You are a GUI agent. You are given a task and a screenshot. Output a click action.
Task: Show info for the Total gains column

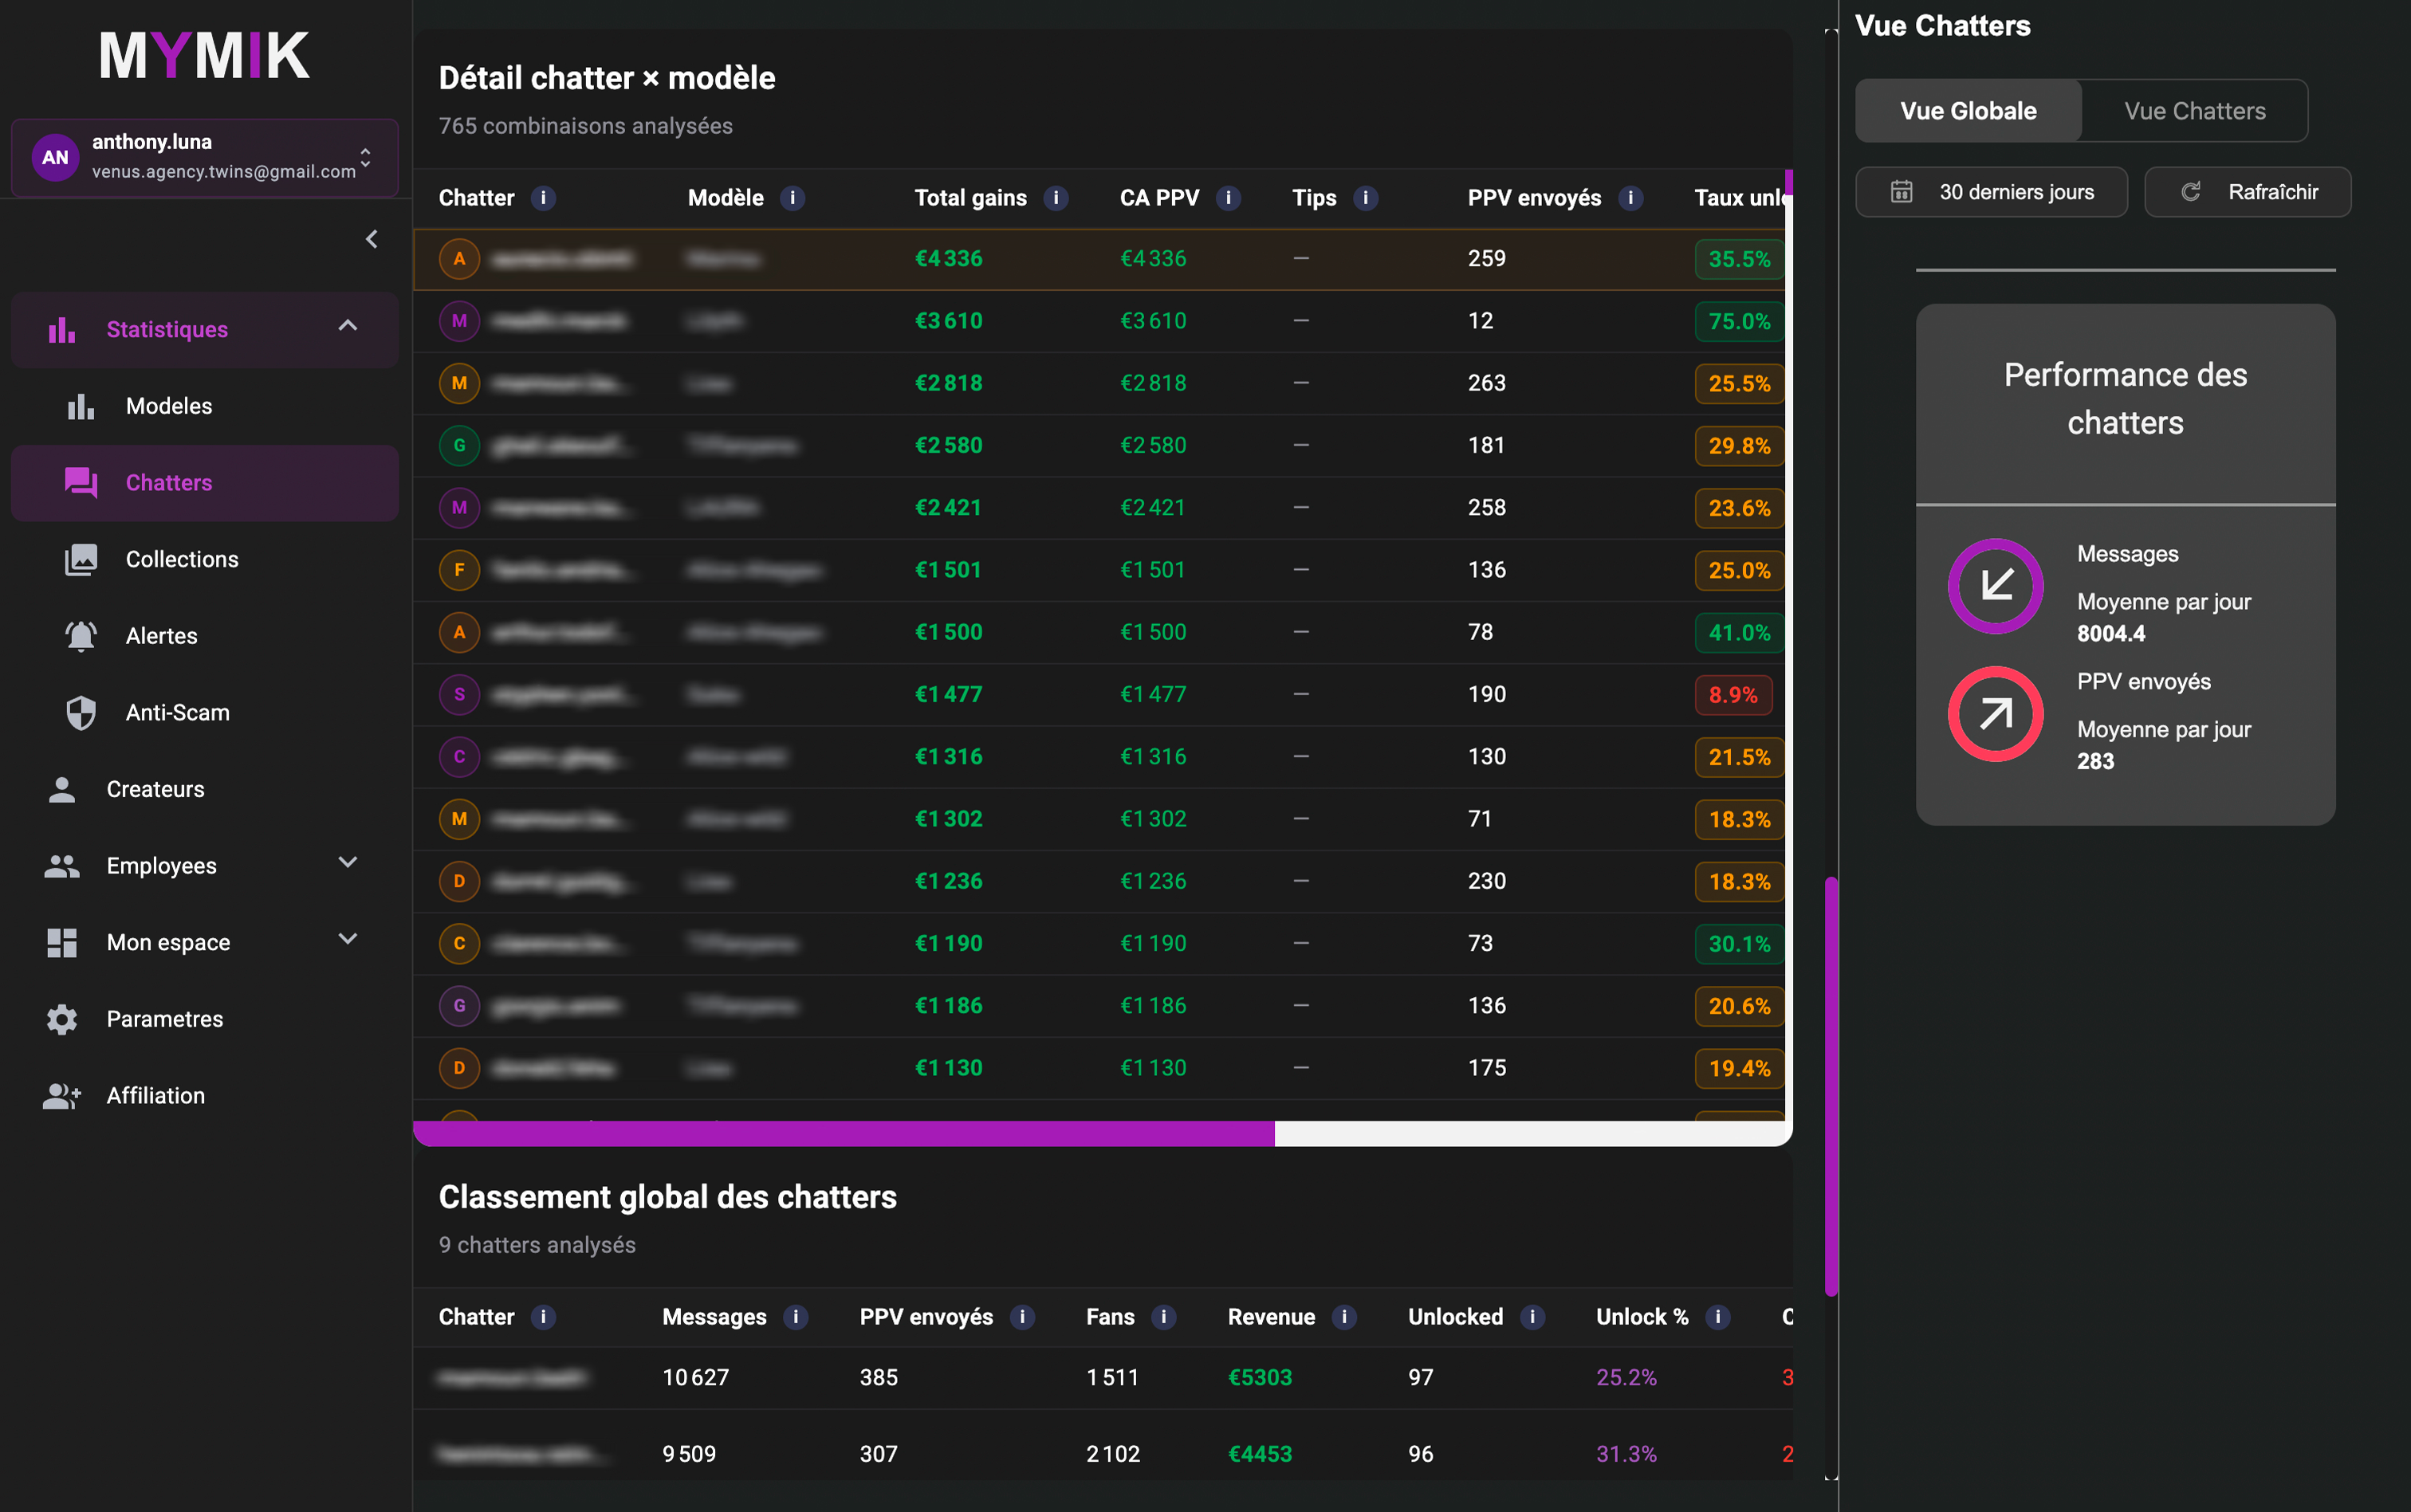[x=1055, y=198]
